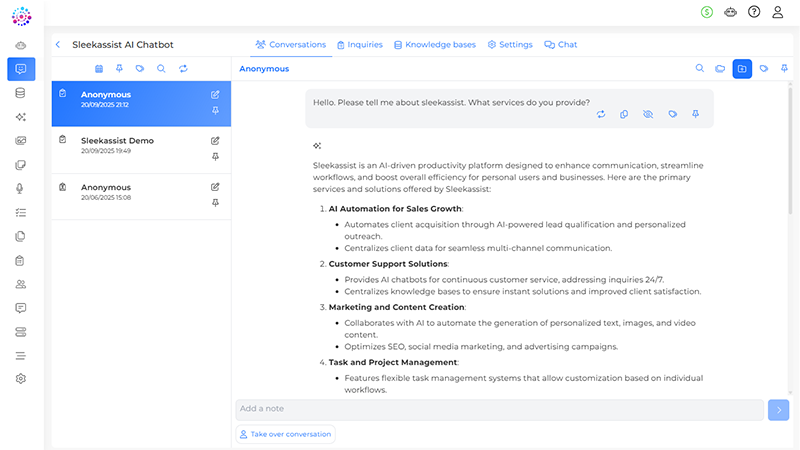Open the microphone item in left sidebar
This screenshot has width=800, height=450.
(x=21, y=189)
